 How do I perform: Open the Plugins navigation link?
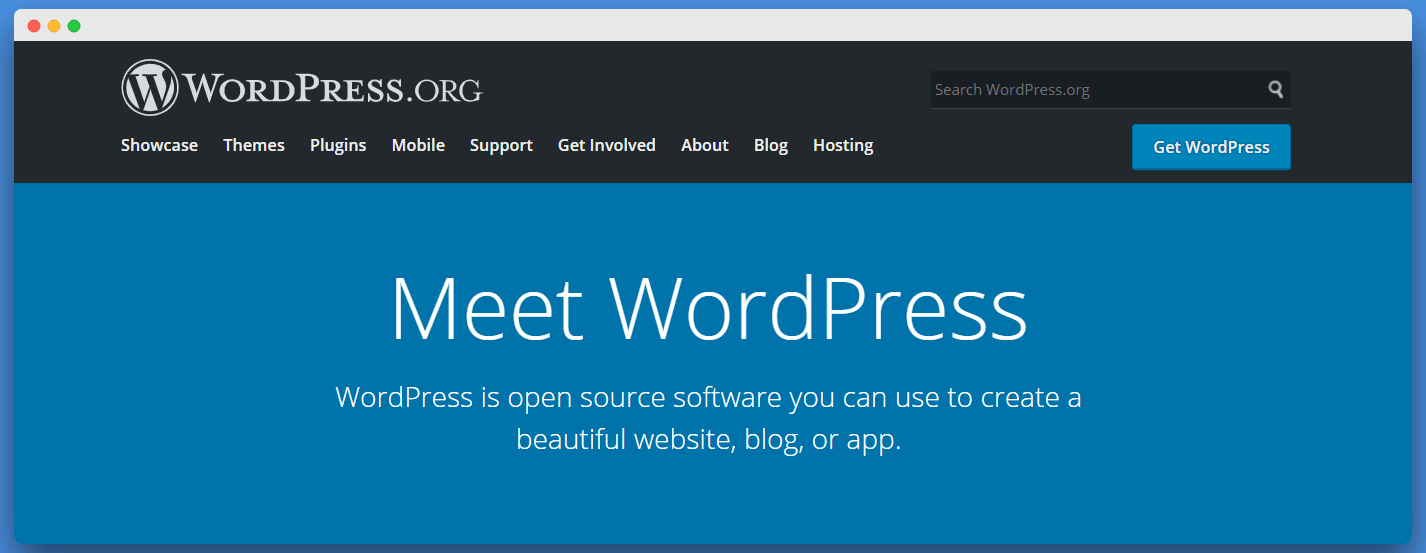[338, 145]
